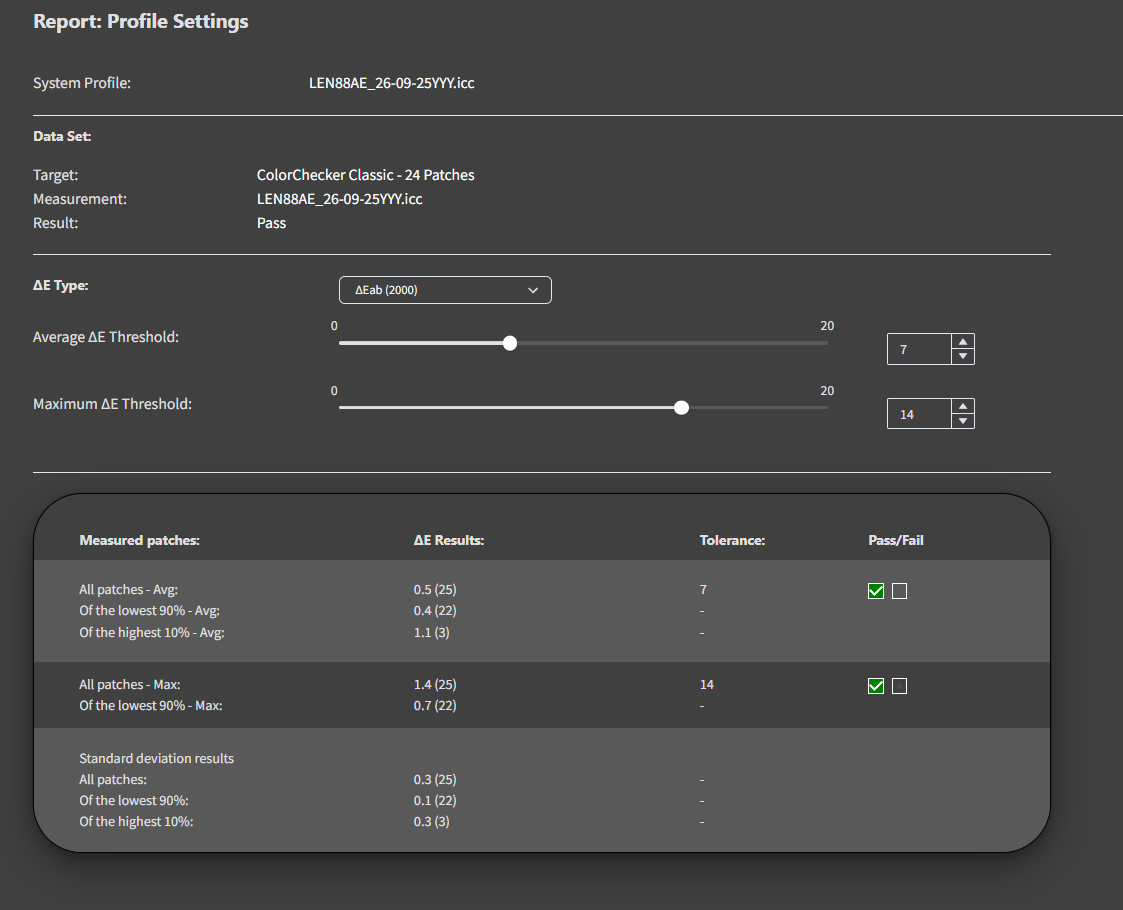This screenshot has width=1123, height=910.
Task: Open the ΔEab (2000) type dropdown
Action: coord(445,290)
